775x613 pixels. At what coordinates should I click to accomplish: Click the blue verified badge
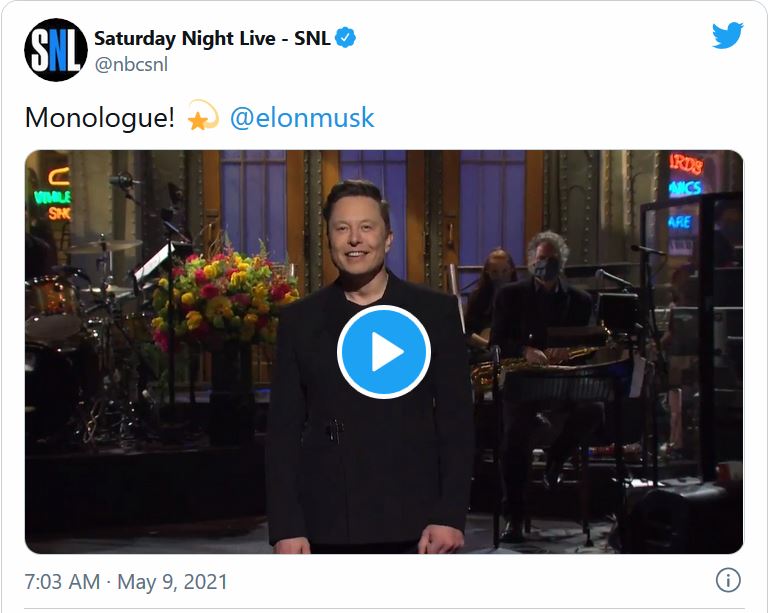pos(347,39)
